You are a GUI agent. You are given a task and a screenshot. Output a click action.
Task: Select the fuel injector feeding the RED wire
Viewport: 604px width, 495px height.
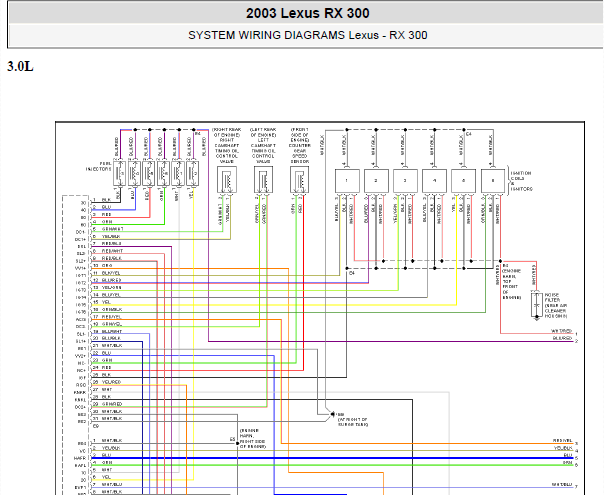click(149, 173)
